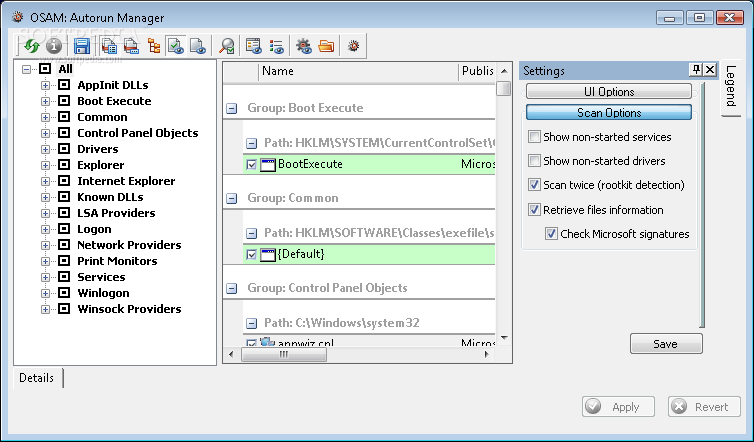Expand the Explorer tree node
754x442 pixels.
45,165
